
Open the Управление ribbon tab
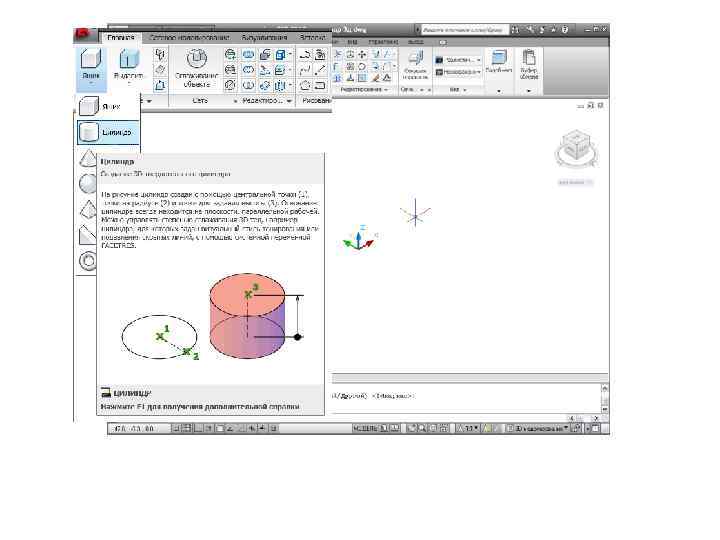click(x=383, y=42)
